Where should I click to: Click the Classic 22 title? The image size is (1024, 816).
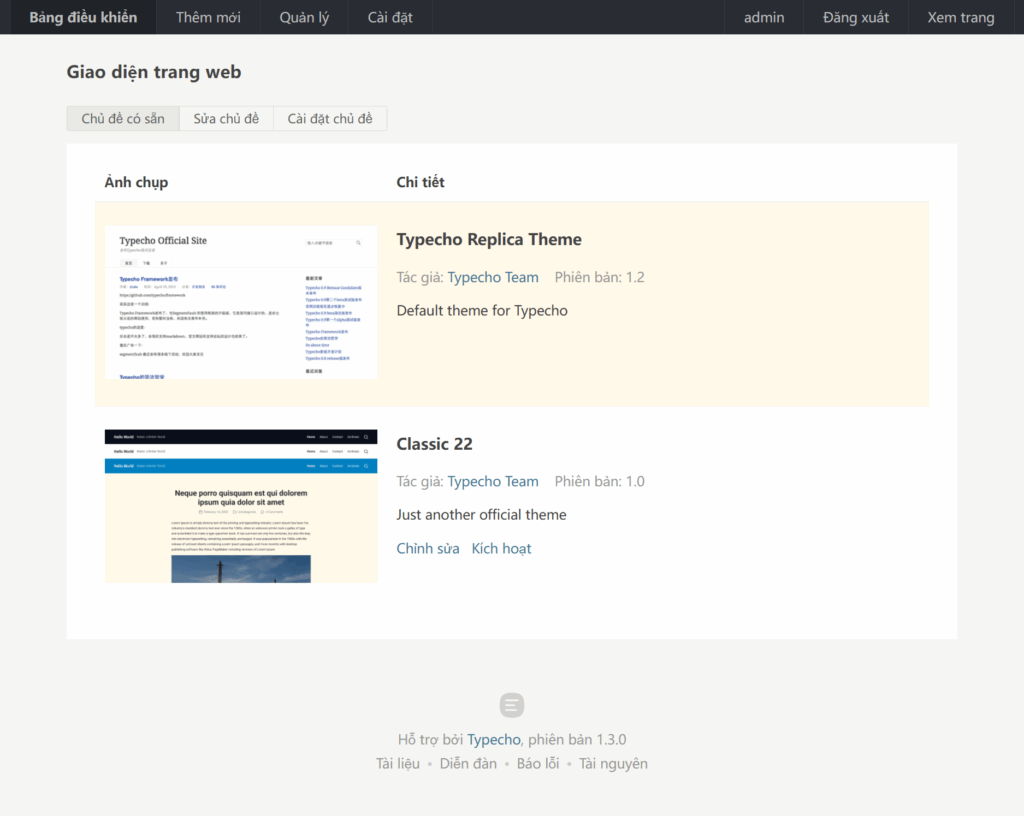pos(434,444)
